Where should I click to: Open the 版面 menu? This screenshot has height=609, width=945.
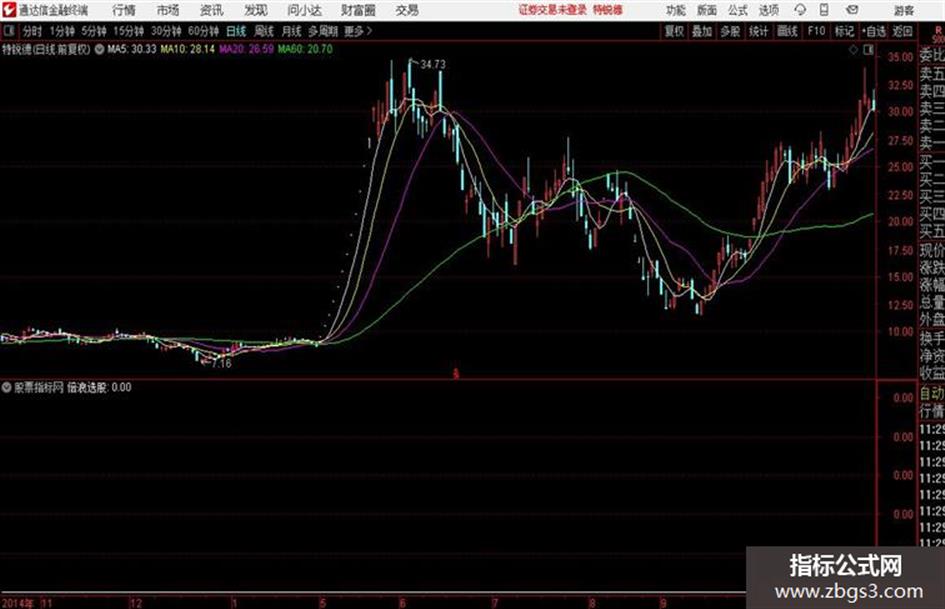coord(707,10)
